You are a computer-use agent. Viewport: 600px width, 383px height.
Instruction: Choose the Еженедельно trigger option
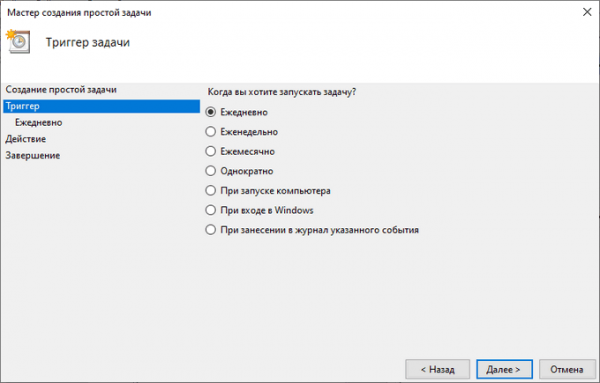coord(210,132)
